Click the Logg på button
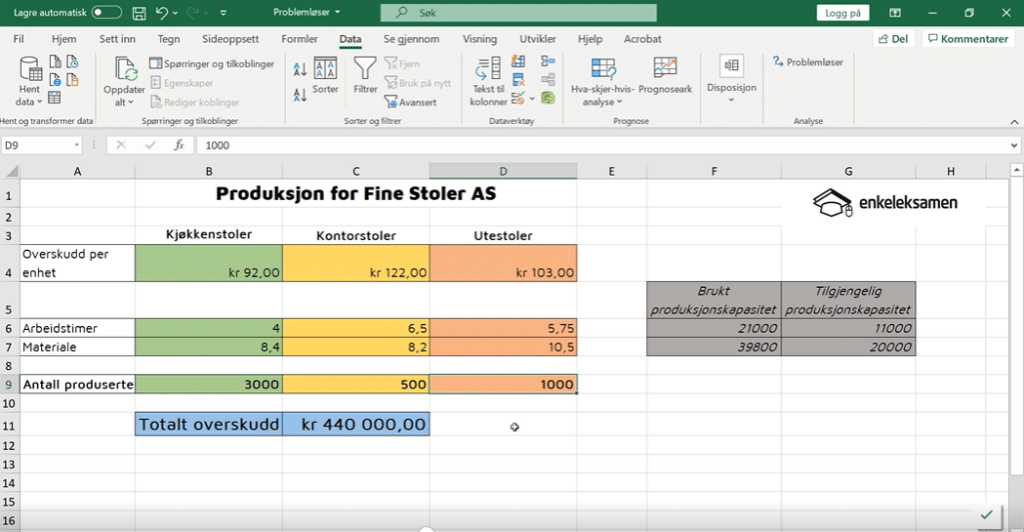Image resolution: width=1024 pixels, height=532 pixels. click(x=842, y=13)
